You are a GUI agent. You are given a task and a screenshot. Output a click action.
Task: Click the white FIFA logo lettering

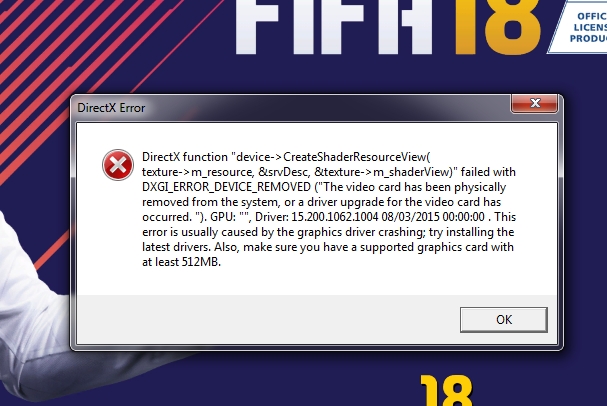click(x=334, y=26)
